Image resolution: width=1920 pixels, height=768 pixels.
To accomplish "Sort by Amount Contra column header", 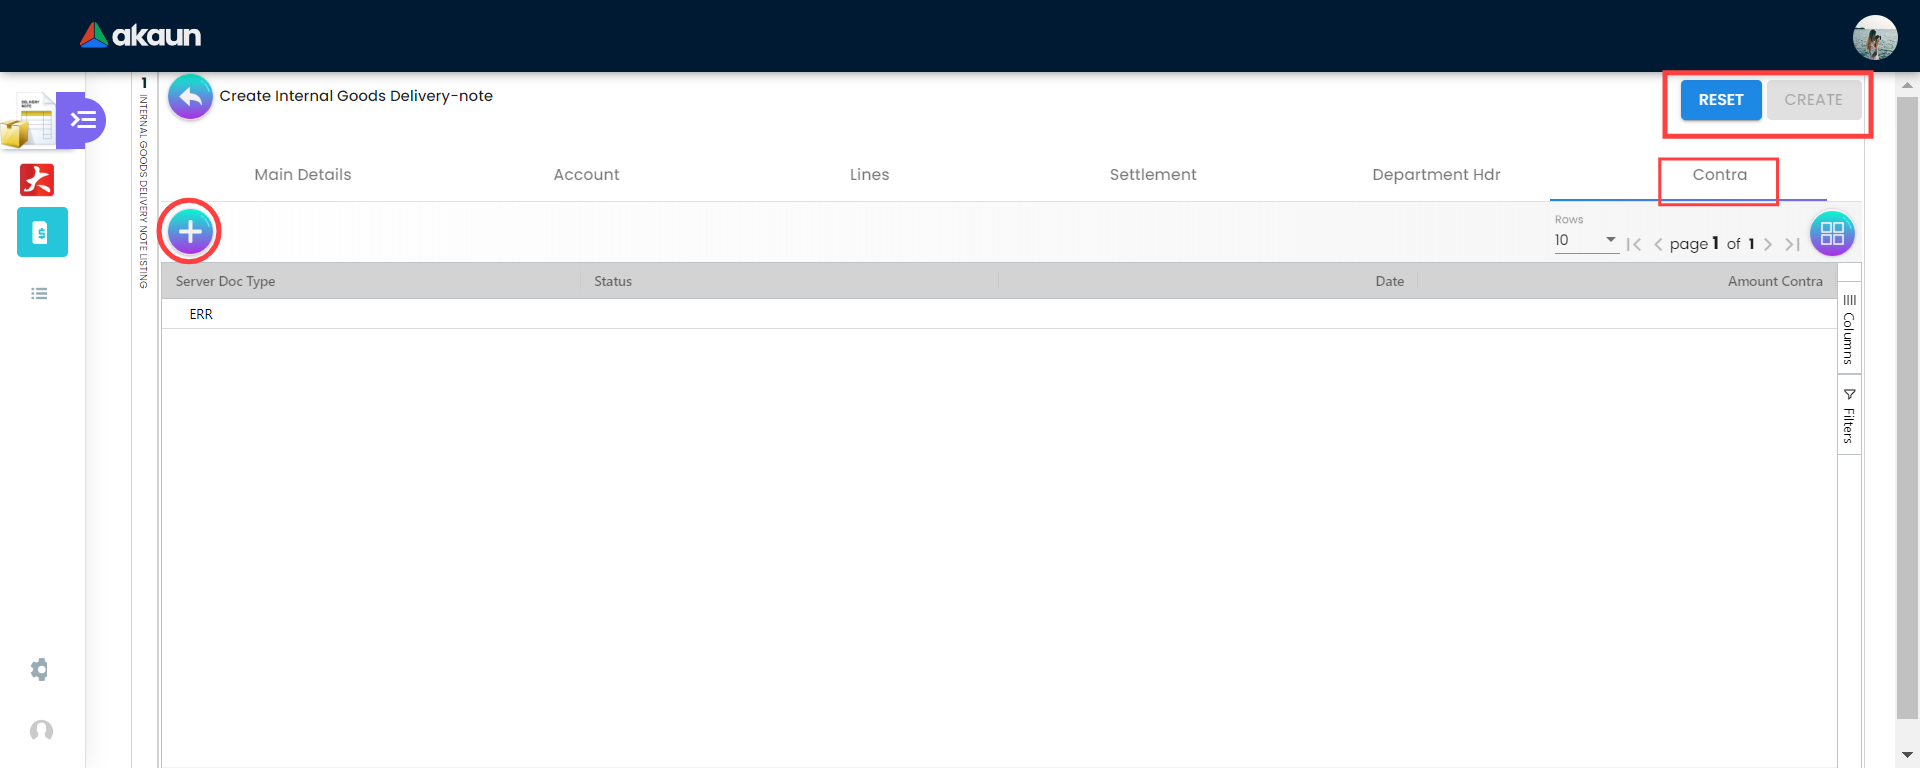I will pos(1775,281).
